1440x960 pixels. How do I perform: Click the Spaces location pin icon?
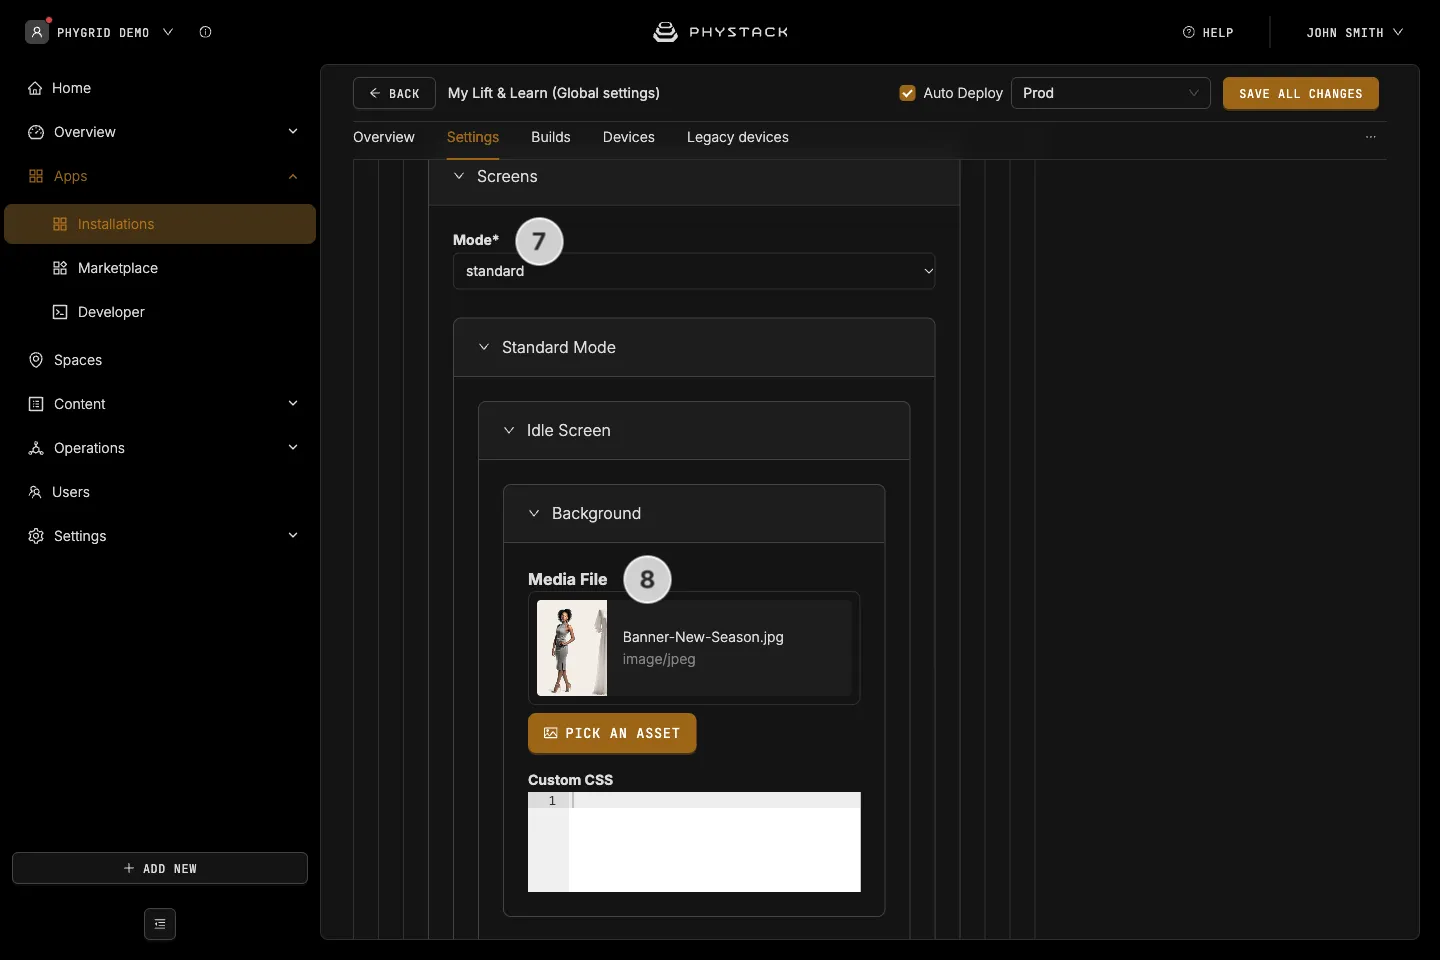pyautogui.click(x=36, y=360)
